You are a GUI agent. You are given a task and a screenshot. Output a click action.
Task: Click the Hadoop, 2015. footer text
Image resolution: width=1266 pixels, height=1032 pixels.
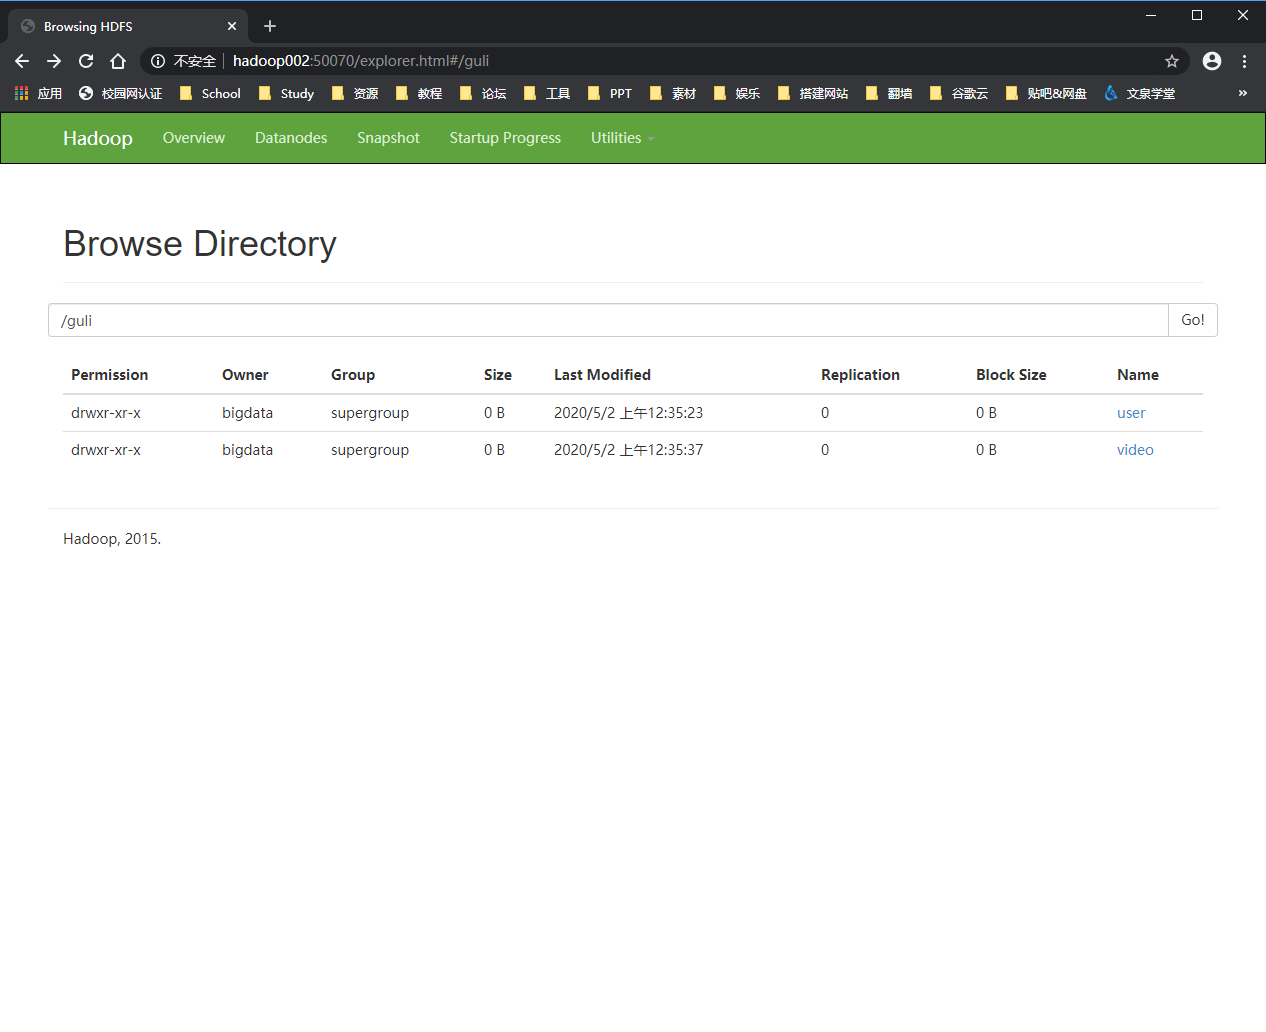click(112, 539)
